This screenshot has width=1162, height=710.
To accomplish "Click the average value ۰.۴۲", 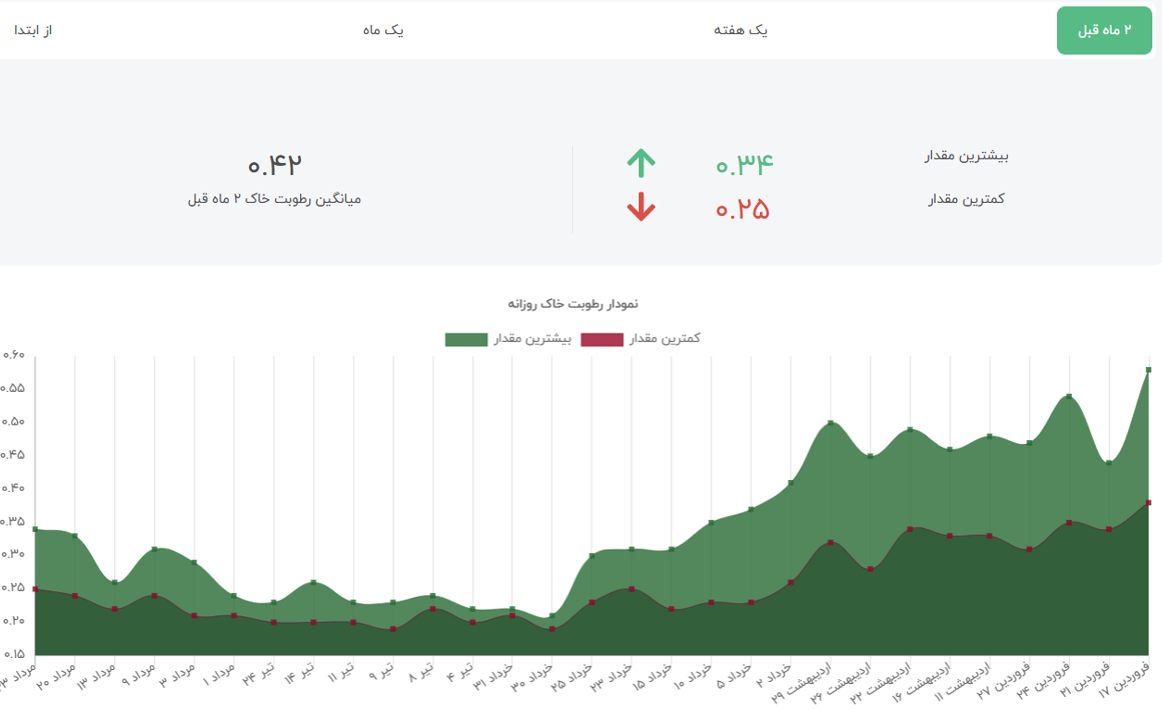I will point(274,165).
